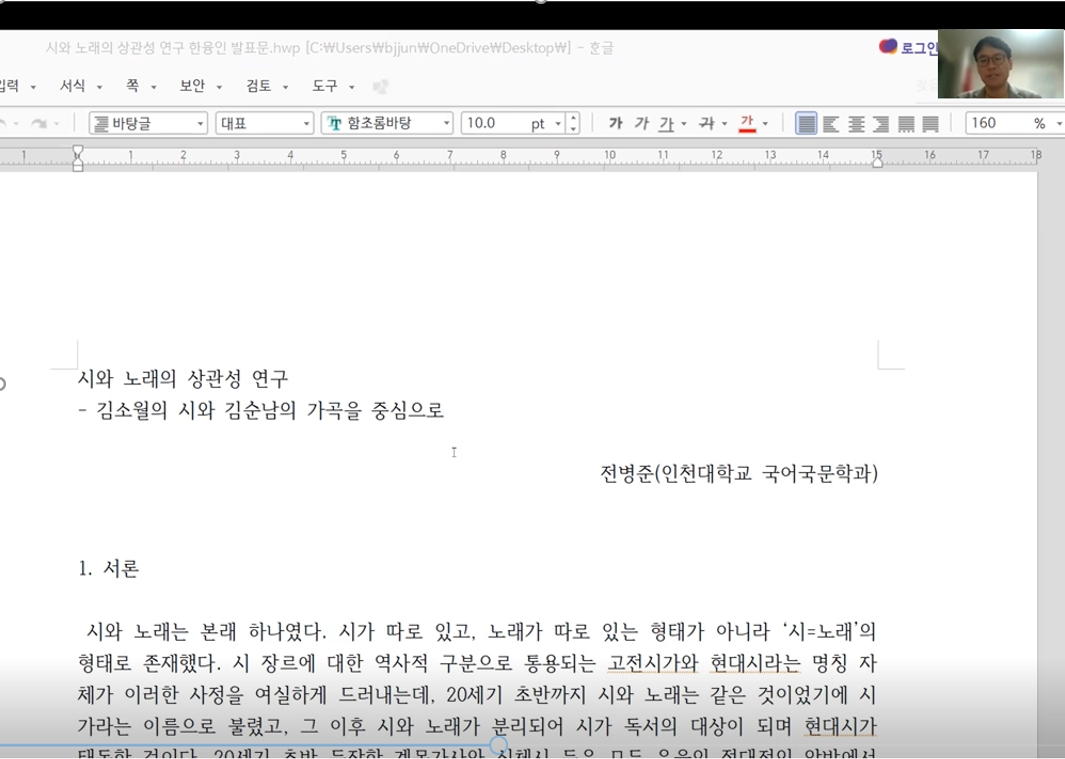Increase font size with stepper up arrow
Screen dimensions: 1065x759
coord(573,118)
